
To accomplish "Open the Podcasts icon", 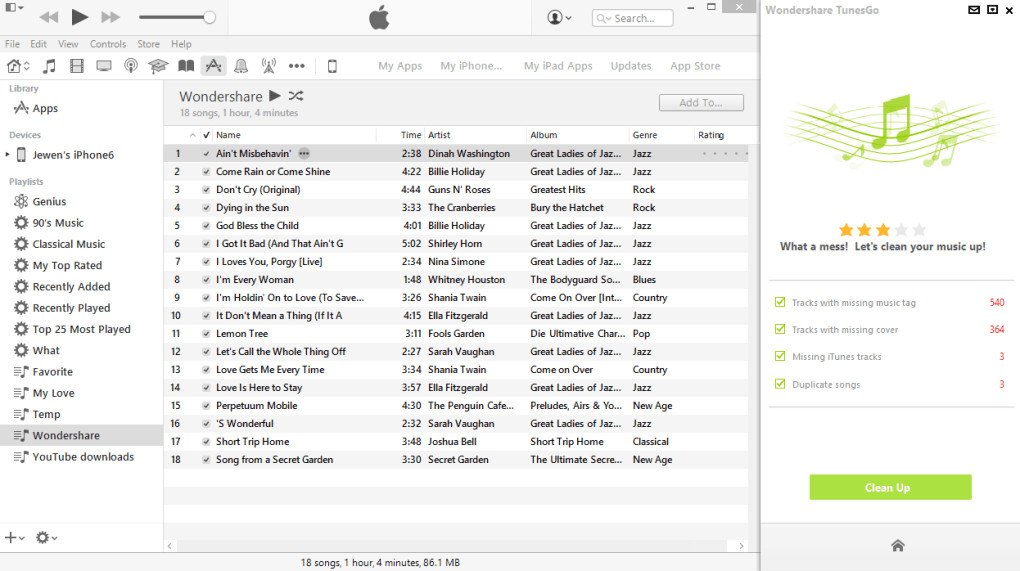I will (x=131, y=66).
